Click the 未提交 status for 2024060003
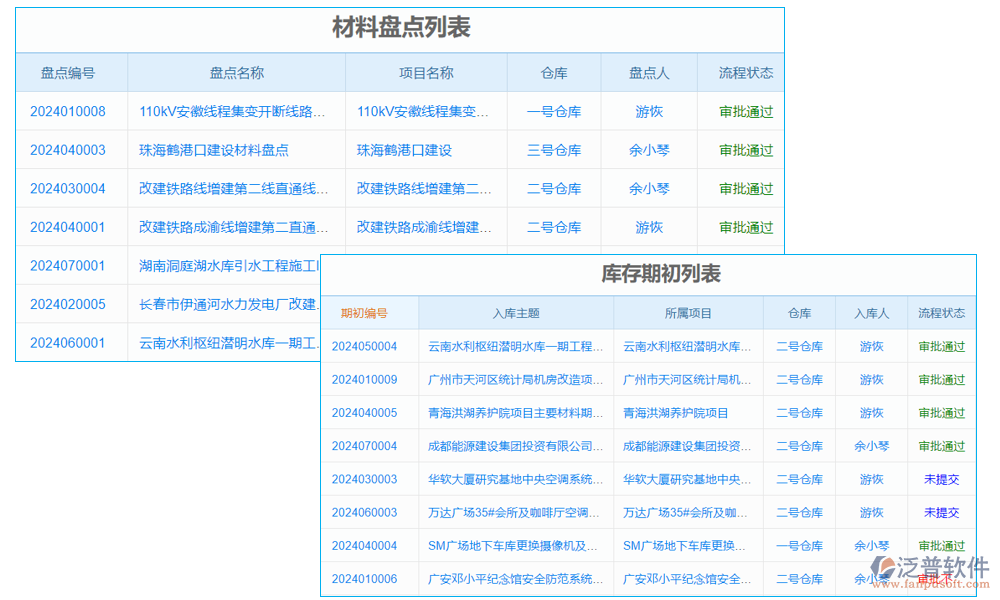This screenshot has width=1000, height=600. coord(942,512)
